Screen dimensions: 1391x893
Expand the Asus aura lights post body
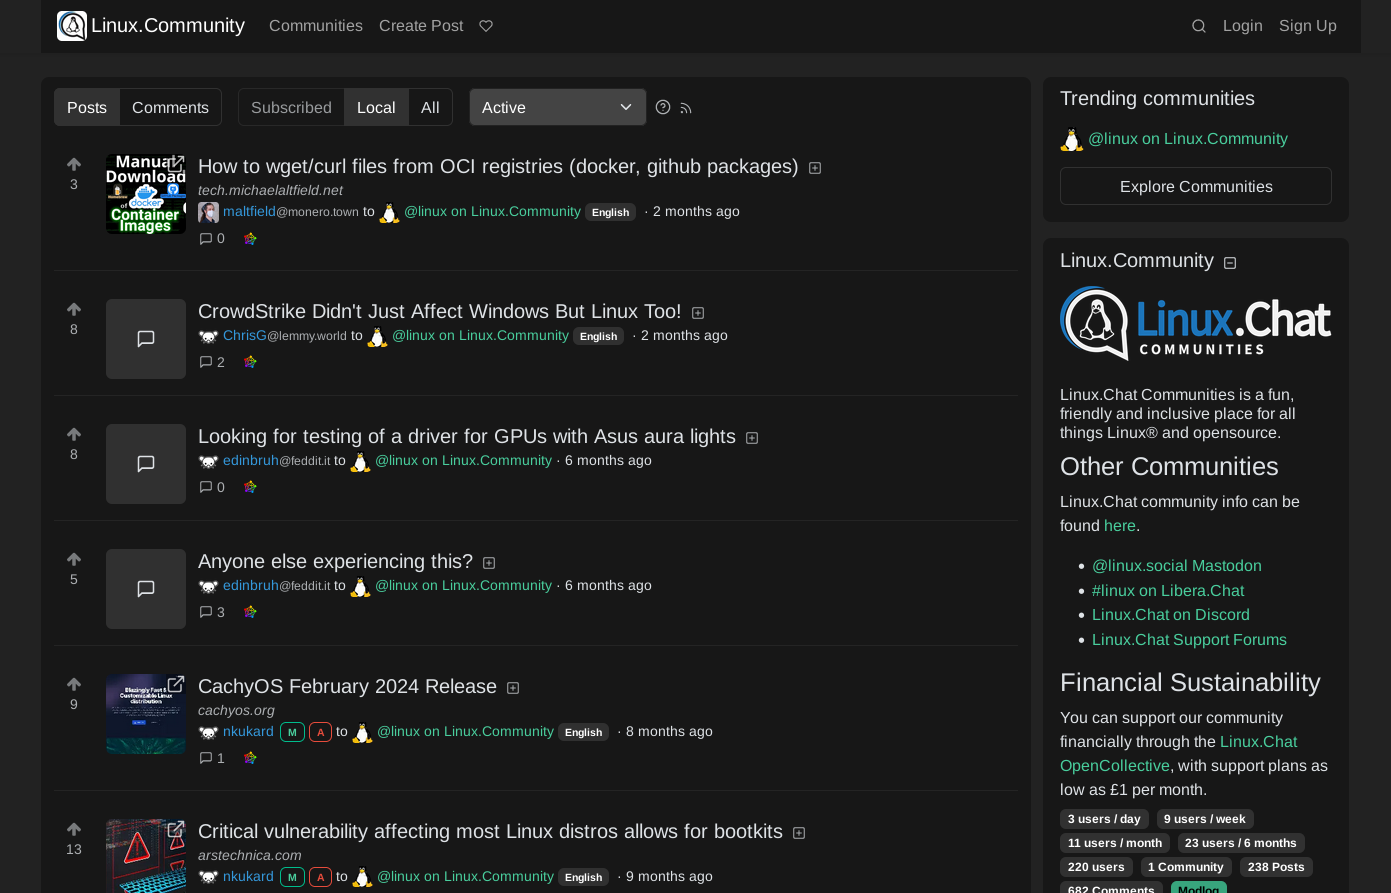coord(752,438)
